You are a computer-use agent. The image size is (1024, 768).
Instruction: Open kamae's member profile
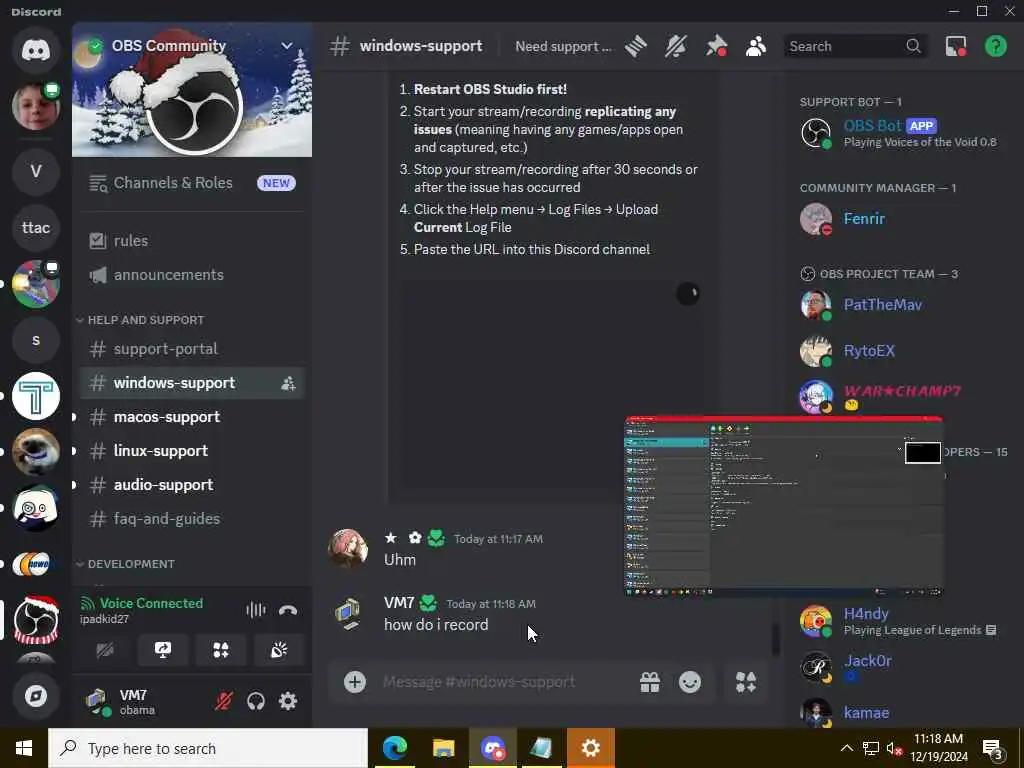[x=901, y=713]
